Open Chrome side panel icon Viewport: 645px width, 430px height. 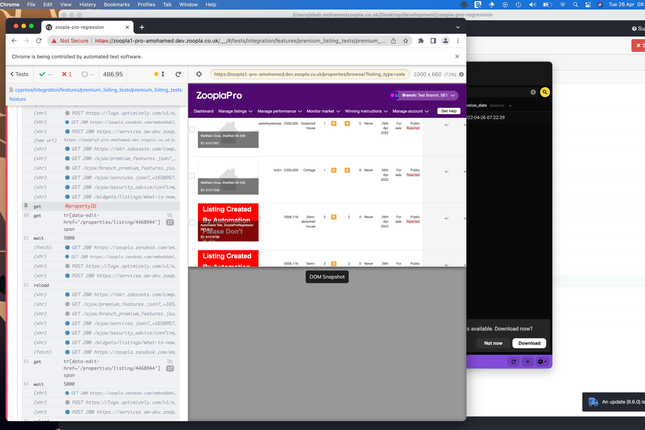[x=433, y=41]
